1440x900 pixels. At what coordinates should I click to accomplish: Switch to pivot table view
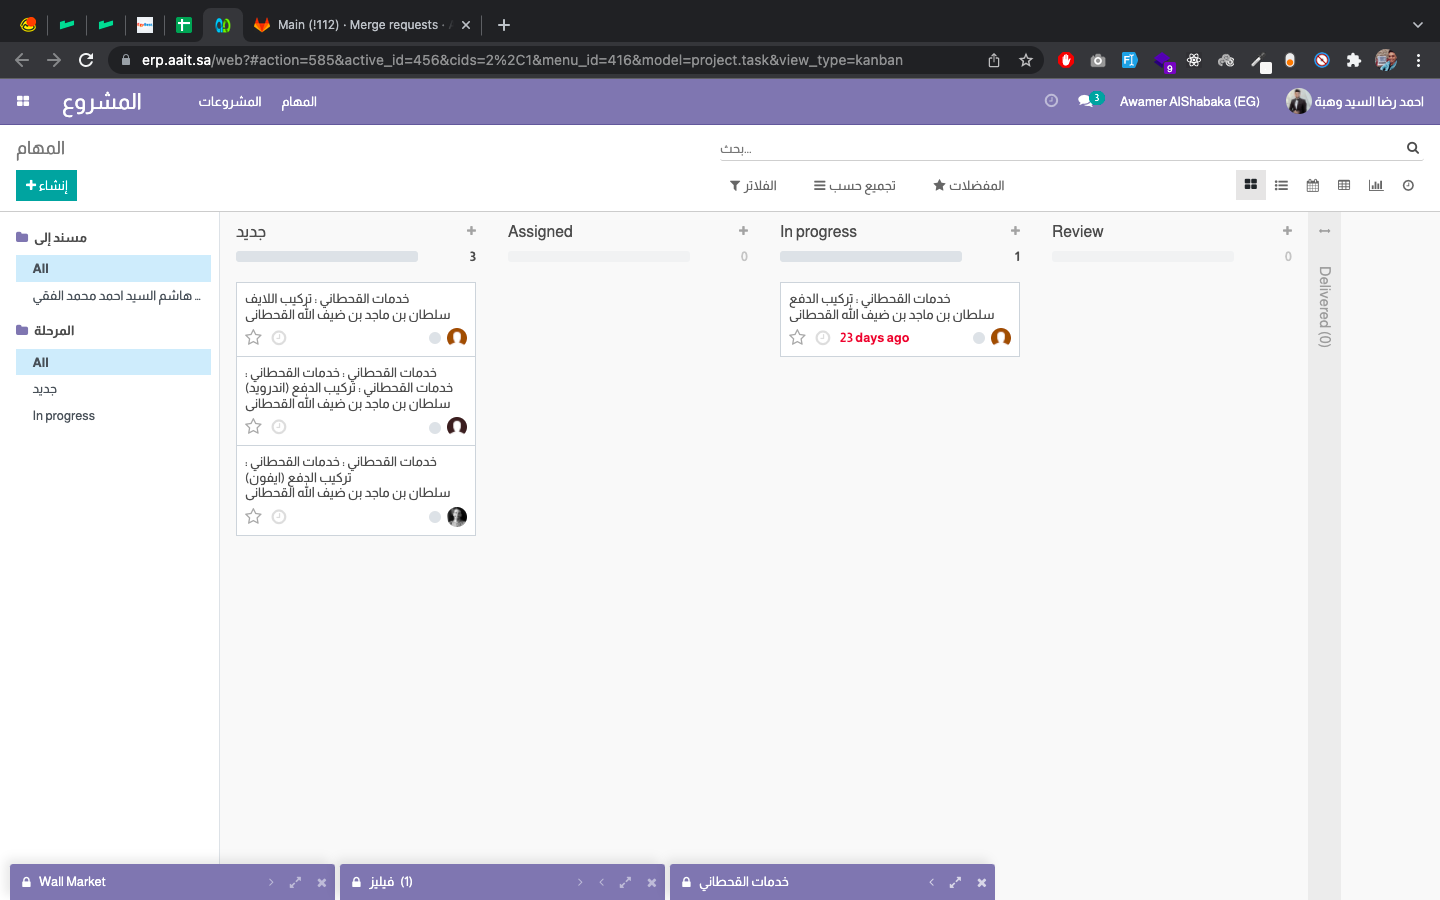[x=1344, y=185]
